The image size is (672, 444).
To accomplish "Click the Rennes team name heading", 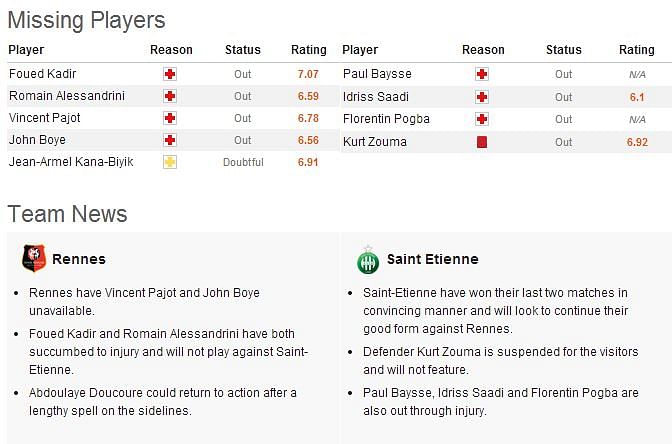I will (x=79, y=259).
